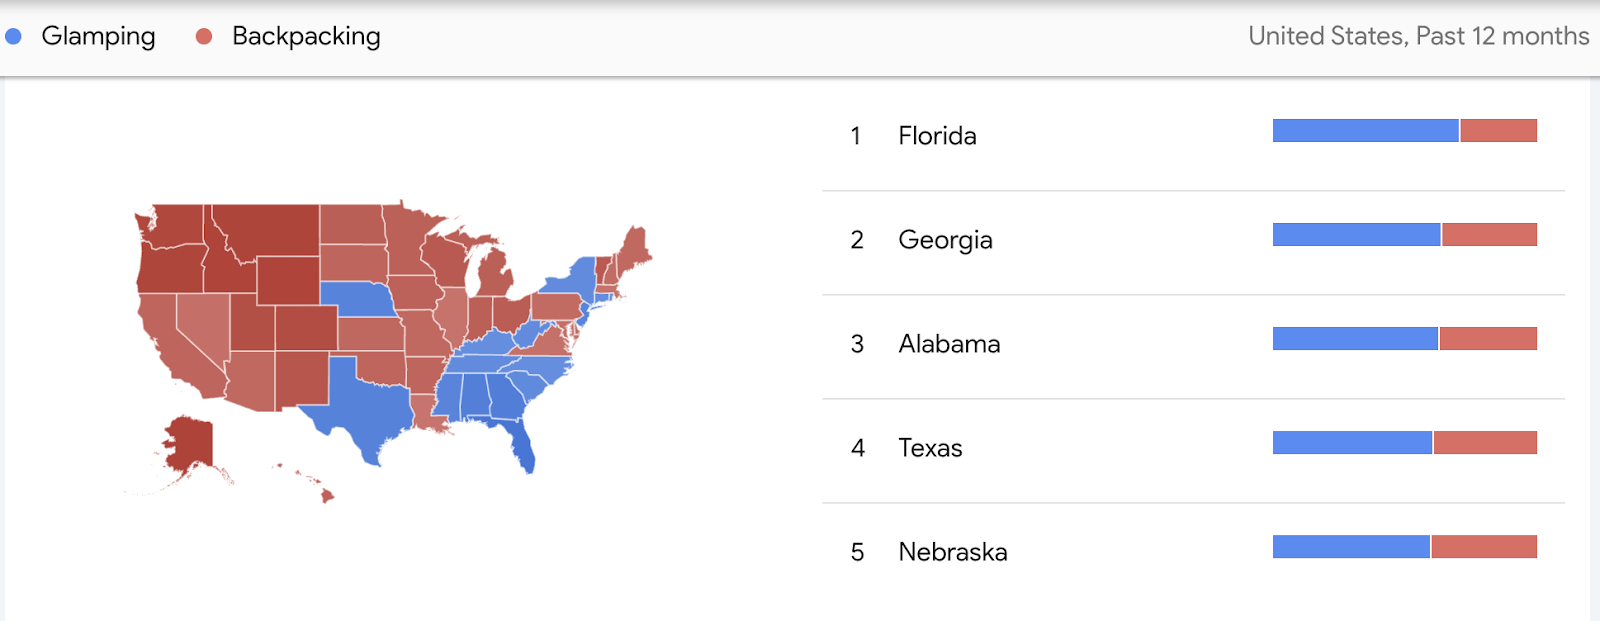
Task: Open the Georgia row in the ranking
Action: 1193,240
